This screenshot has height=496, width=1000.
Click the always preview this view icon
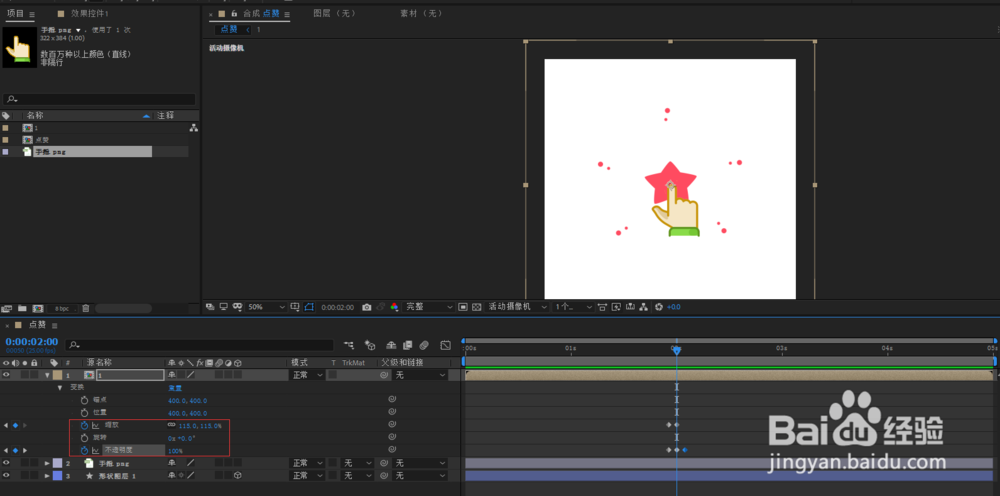click(x=210, y=307)
